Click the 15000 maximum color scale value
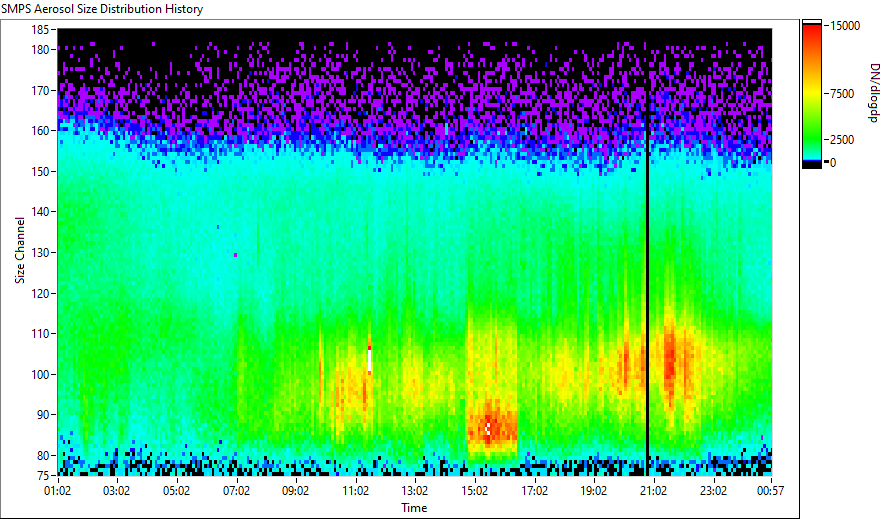This screenshot has width=884, height=519. (845, 26)
